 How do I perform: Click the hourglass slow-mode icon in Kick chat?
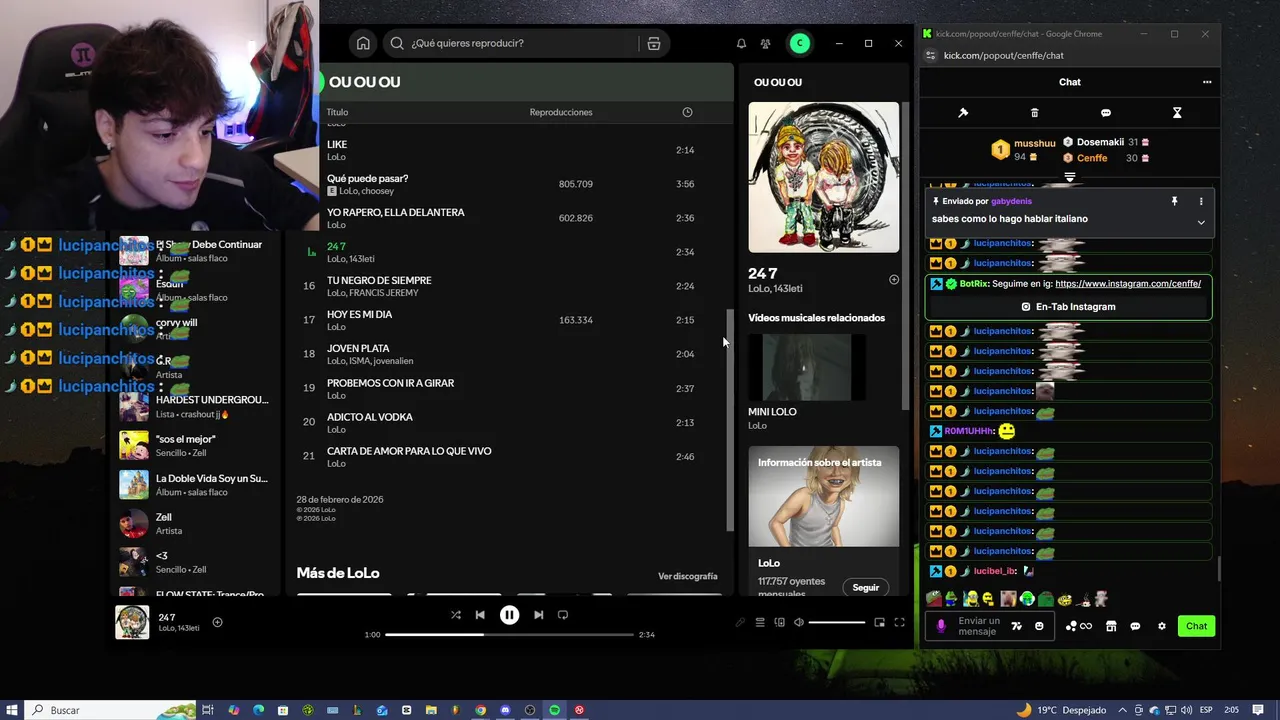click(1177, 113)
